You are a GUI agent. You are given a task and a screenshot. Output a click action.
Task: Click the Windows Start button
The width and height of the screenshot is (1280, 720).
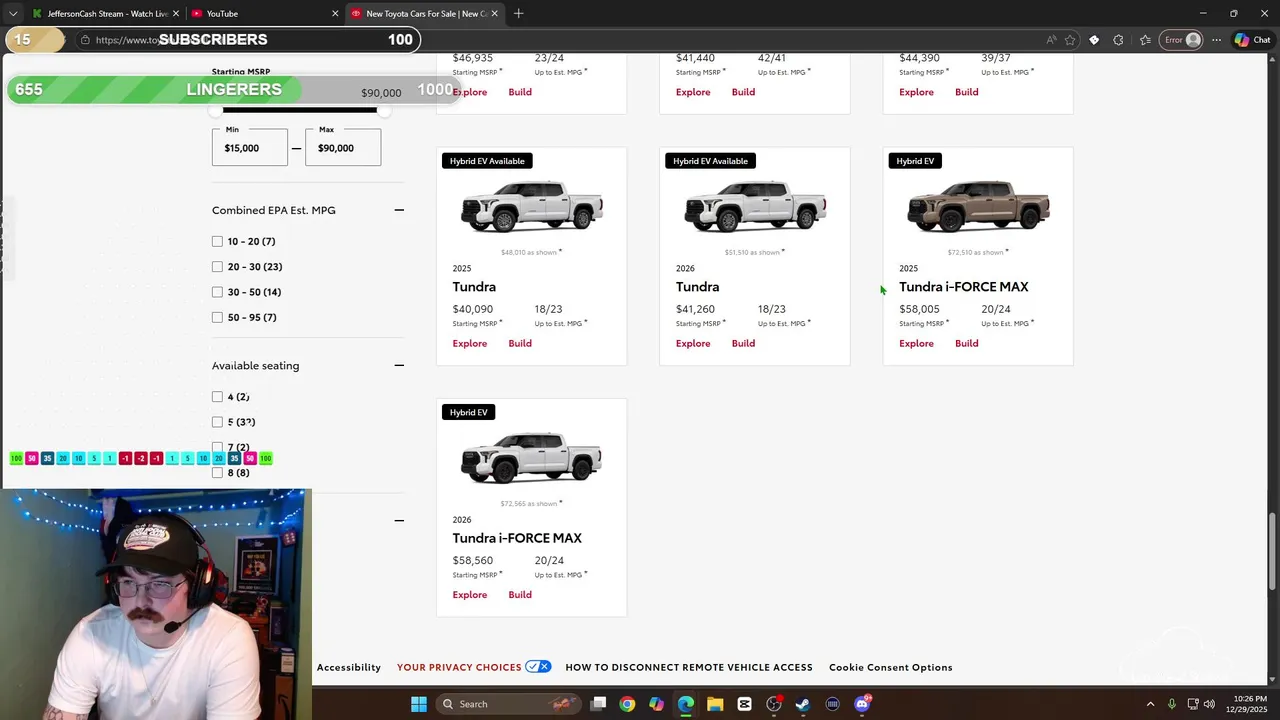point(419,704)
